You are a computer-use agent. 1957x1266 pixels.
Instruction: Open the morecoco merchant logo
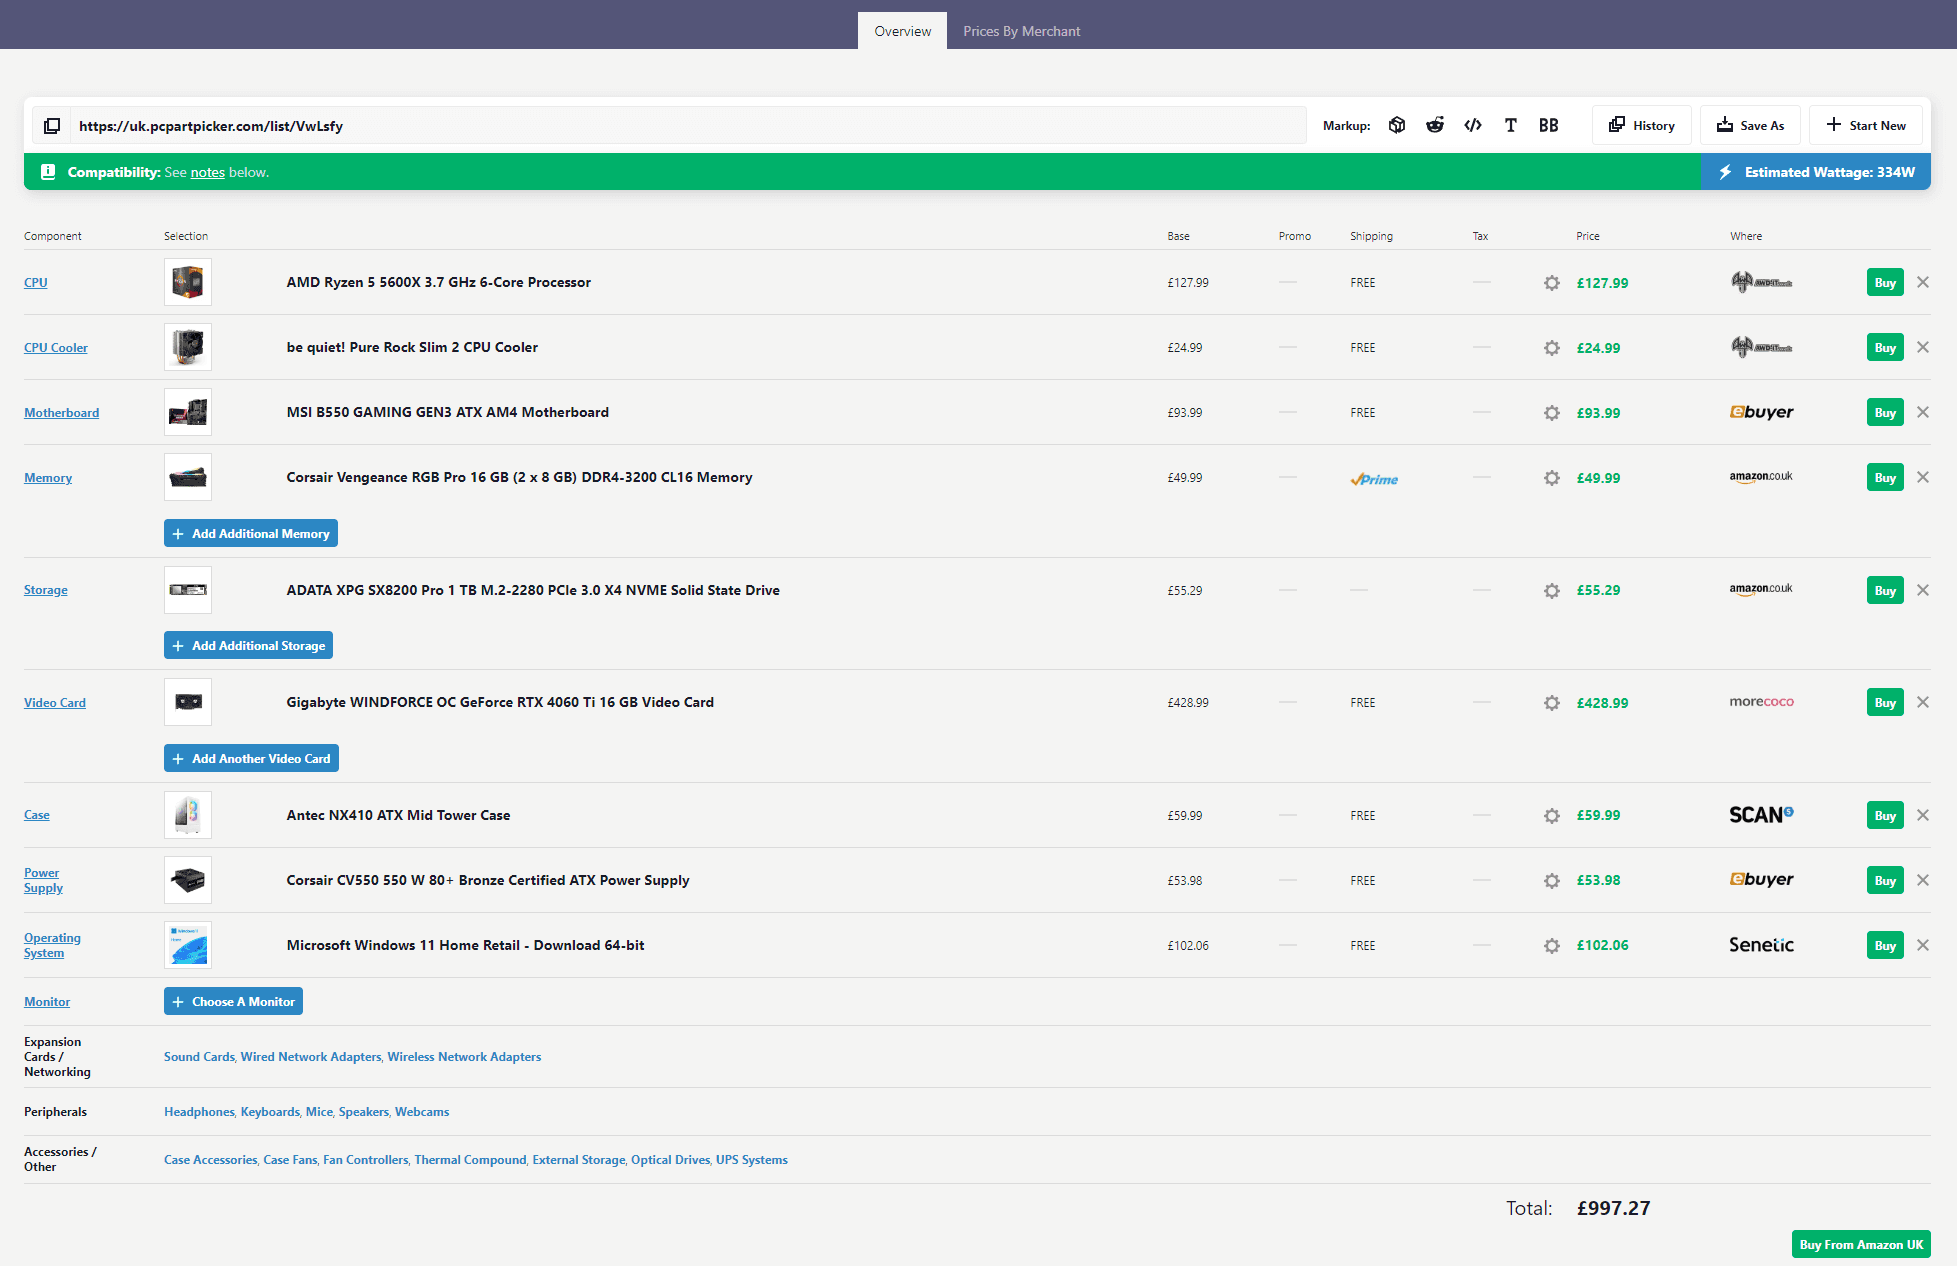point(1761,702)
